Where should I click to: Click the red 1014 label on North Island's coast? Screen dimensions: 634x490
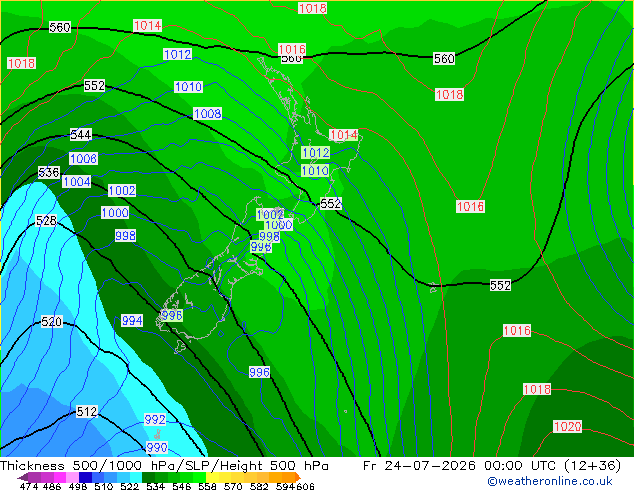[x=344, y=135]
